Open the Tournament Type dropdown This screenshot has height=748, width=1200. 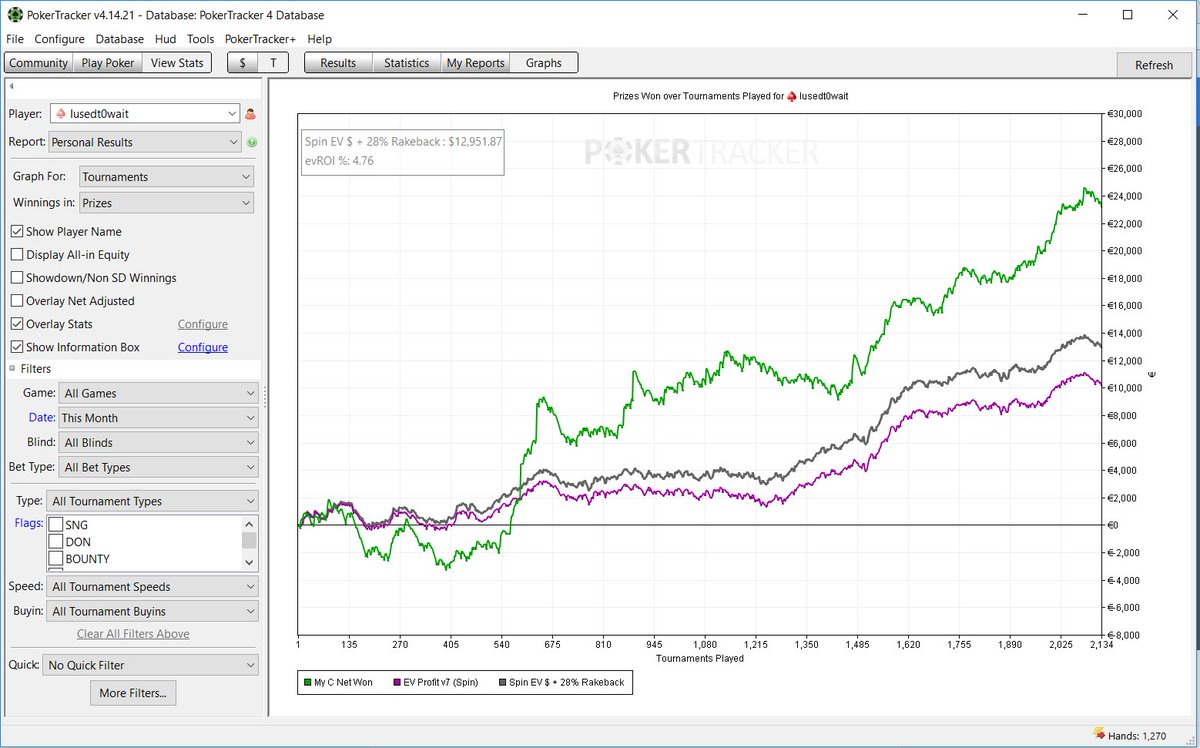coord(153,501)
